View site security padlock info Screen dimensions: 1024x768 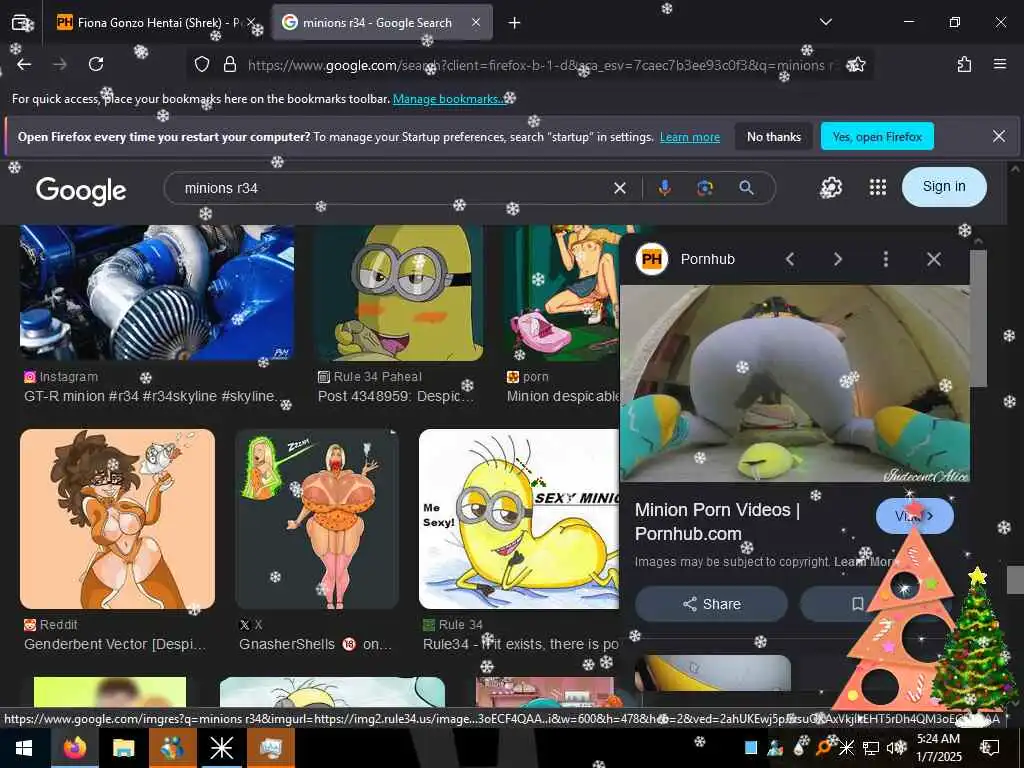click(229, 64)
